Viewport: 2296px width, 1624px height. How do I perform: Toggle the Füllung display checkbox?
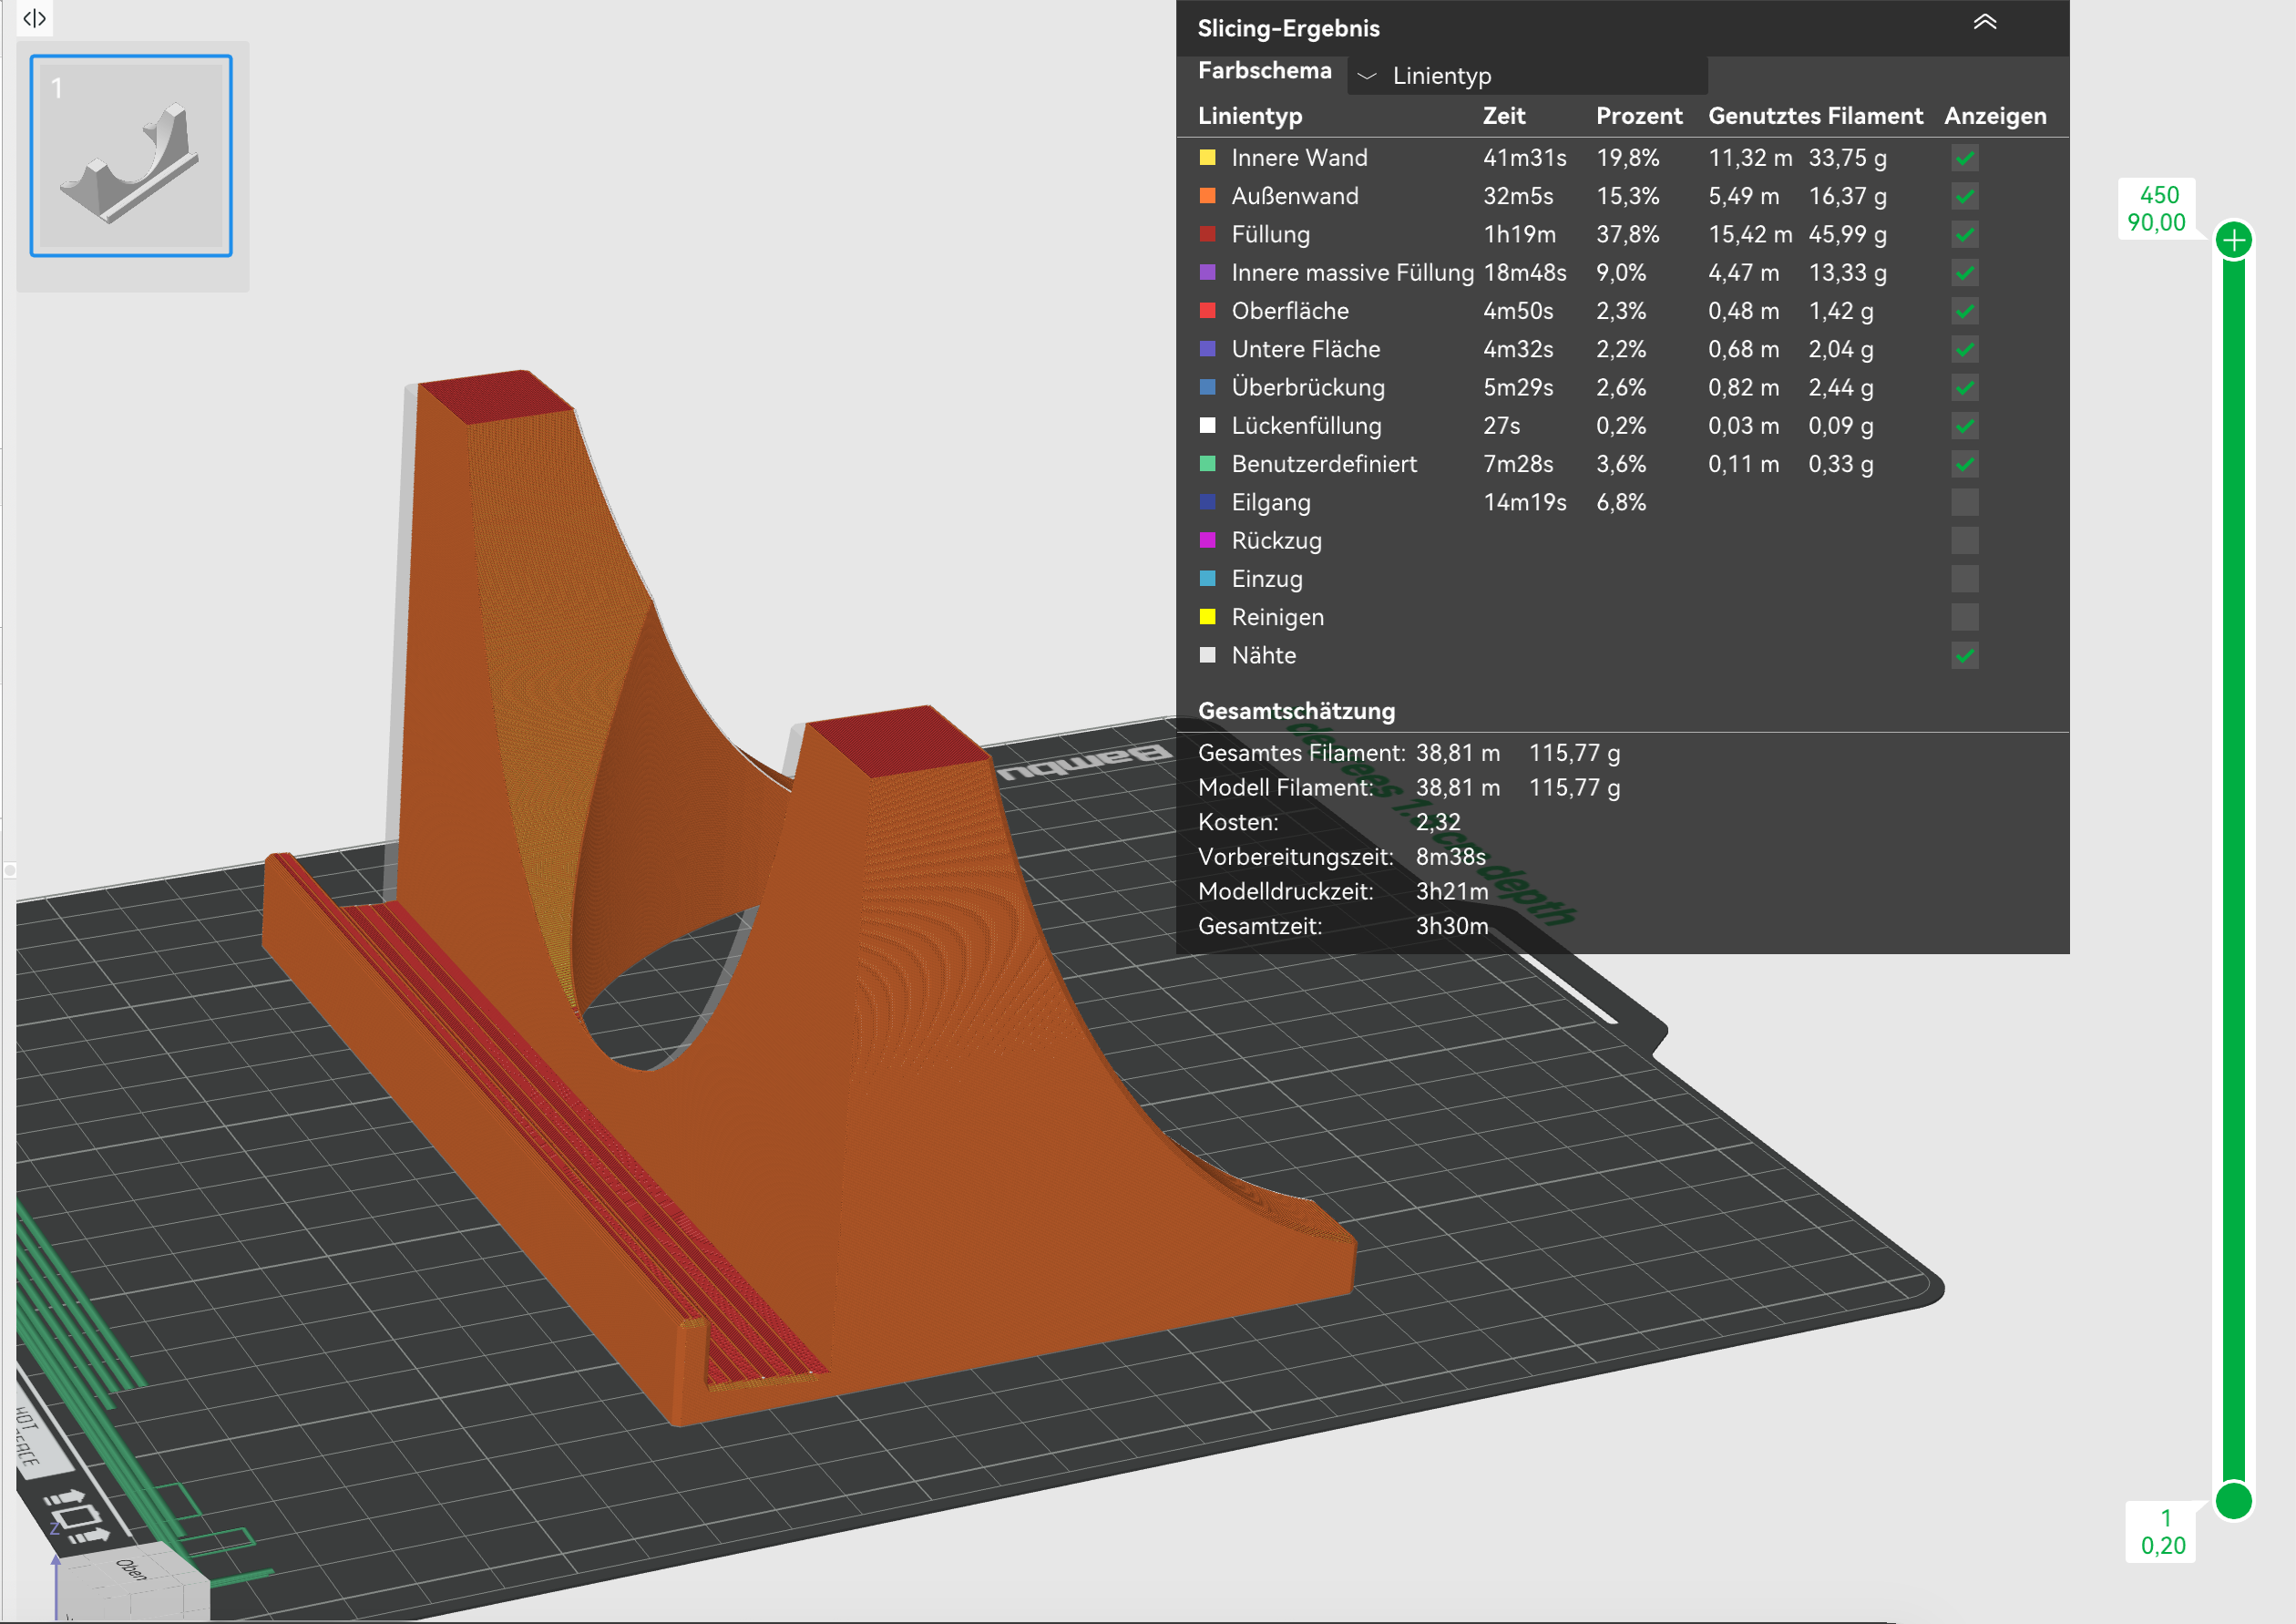click(1964, 235)
